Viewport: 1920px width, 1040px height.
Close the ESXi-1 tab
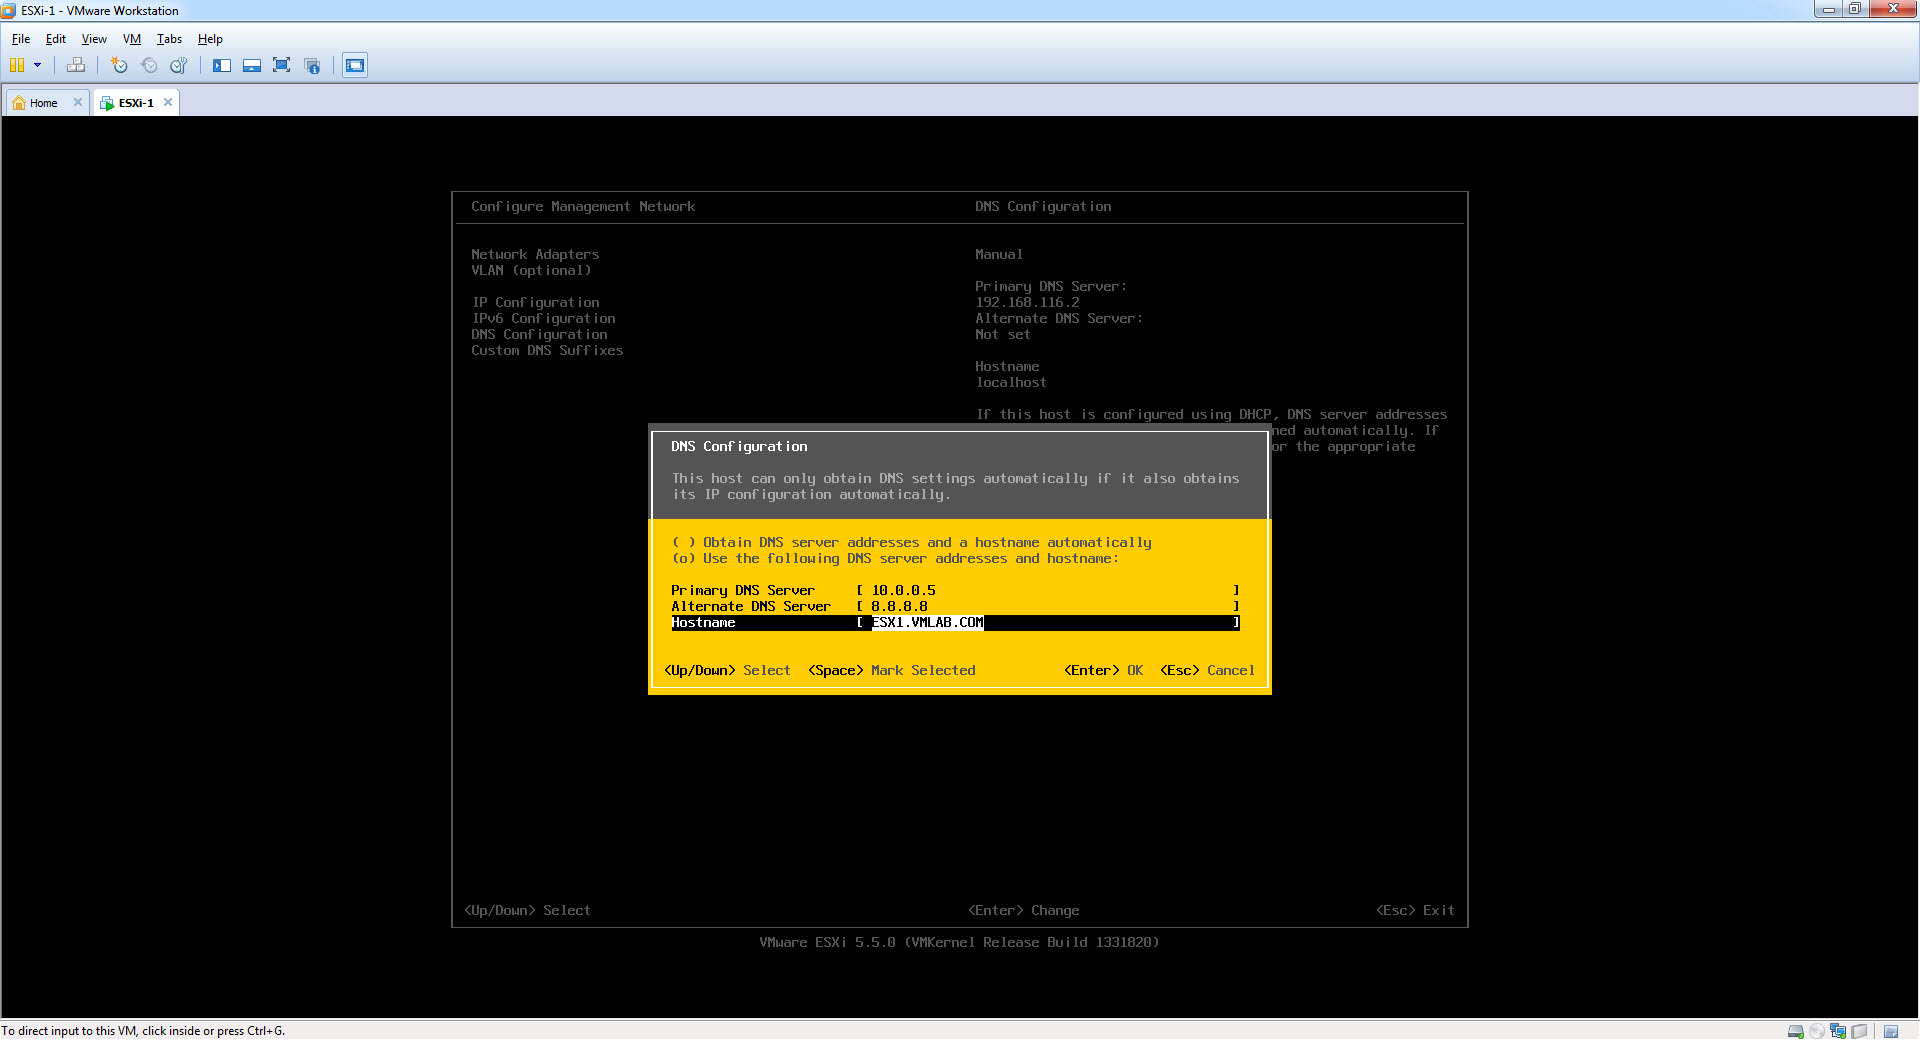coord(168,102)
